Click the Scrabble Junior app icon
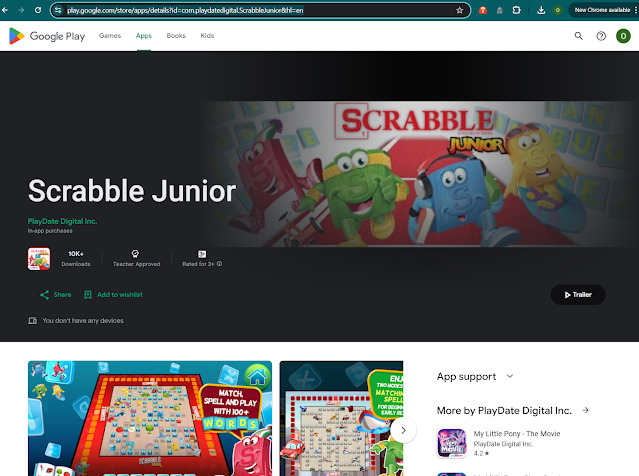 point(39,258)
